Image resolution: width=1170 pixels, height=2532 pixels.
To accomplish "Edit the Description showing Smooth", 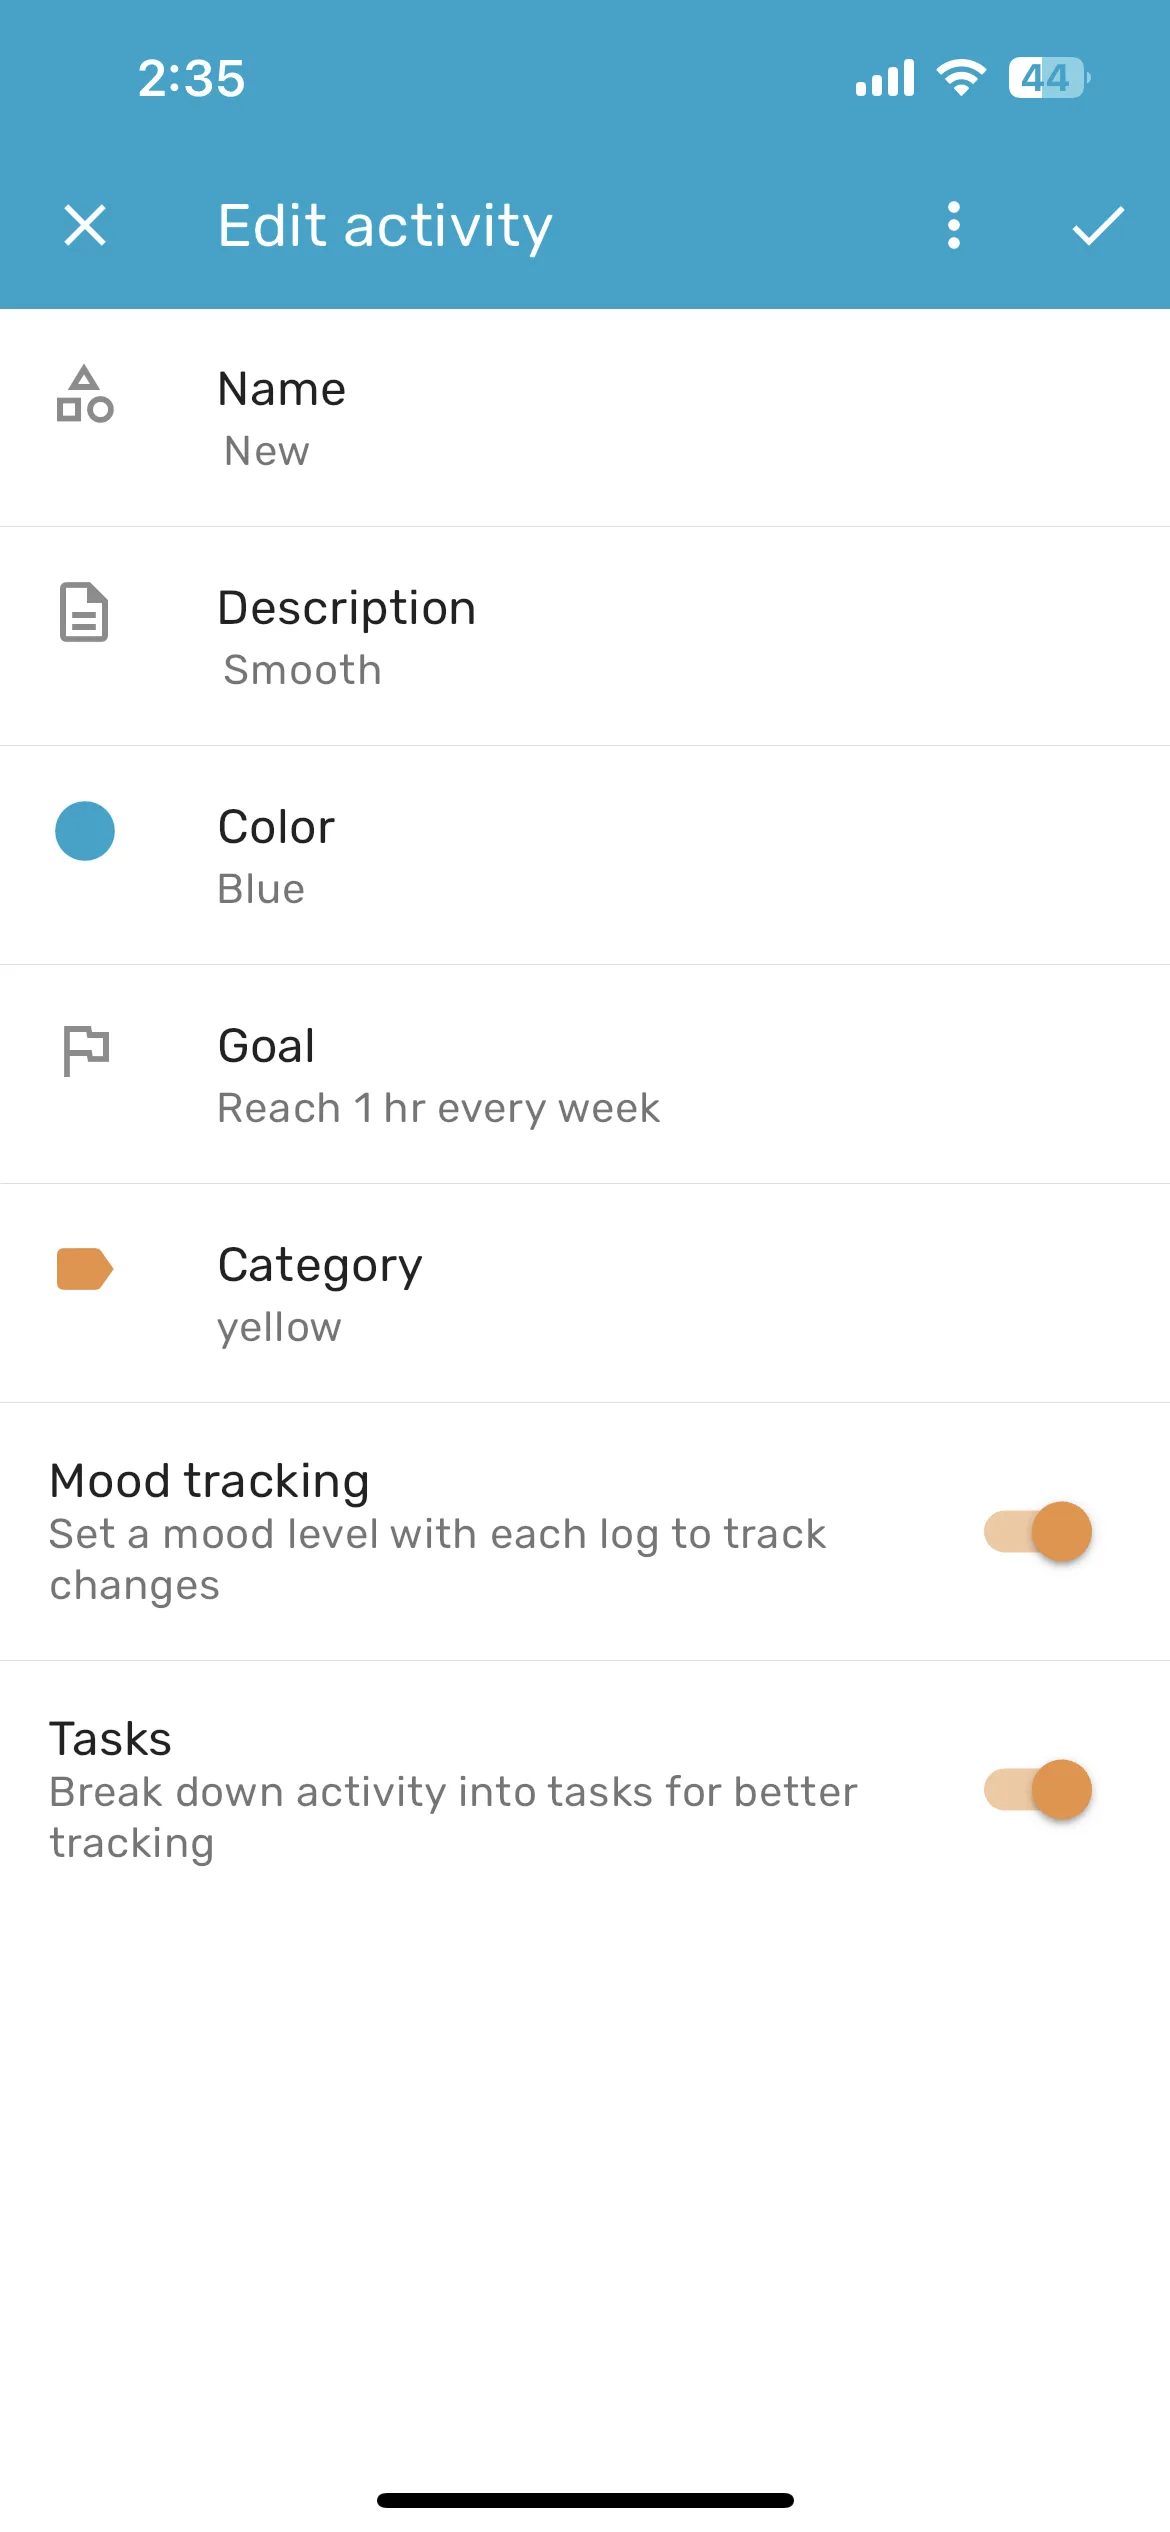I will coord(585,637).
